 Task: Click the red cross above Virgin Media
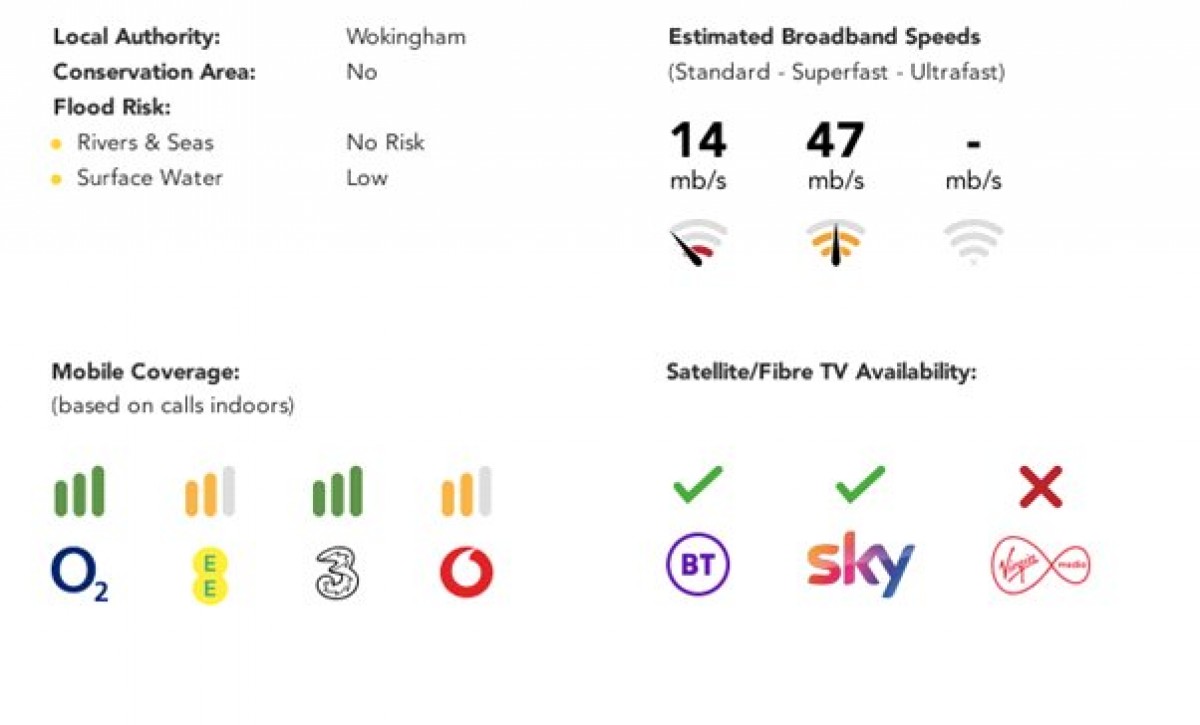[x=1040, y=487]
